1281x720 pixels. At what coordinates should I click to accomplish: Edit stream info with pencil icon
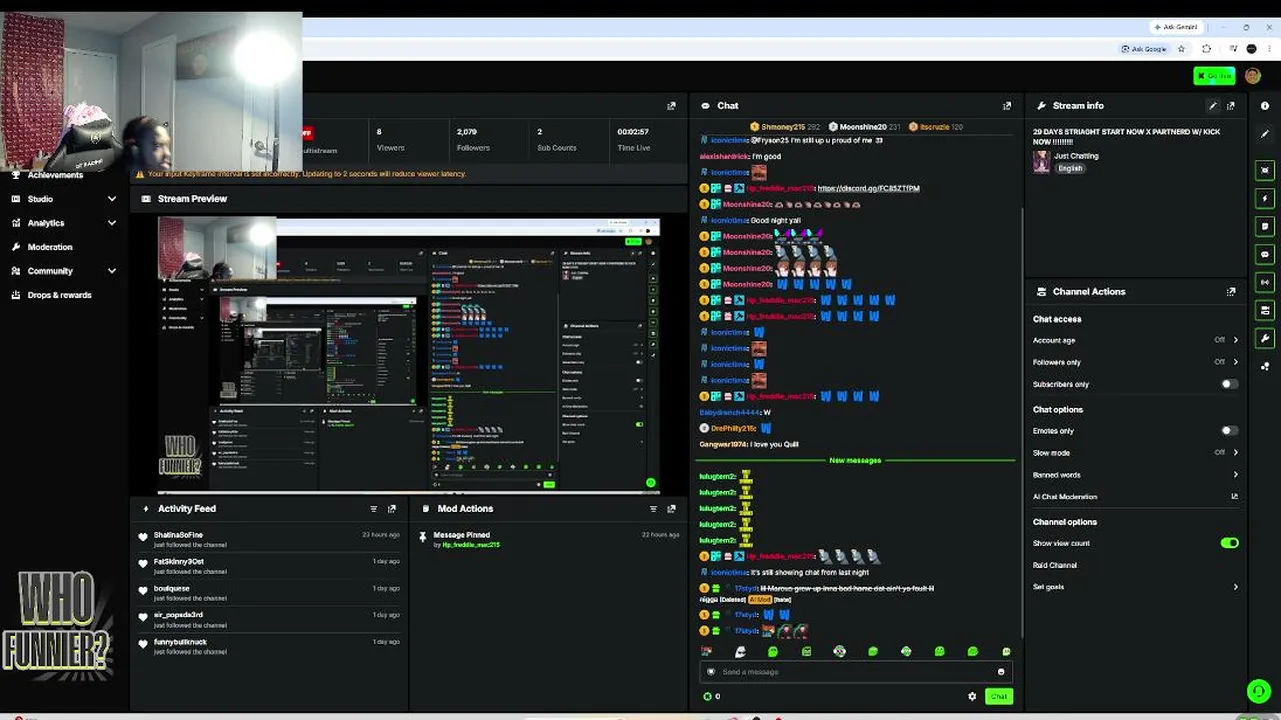click(x=1213, y=105)
